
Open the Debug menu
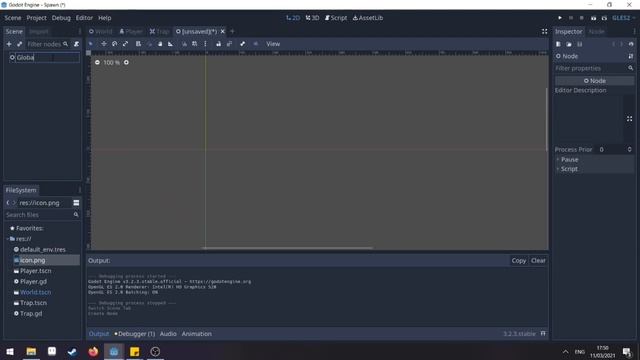(x=61, y=18)
